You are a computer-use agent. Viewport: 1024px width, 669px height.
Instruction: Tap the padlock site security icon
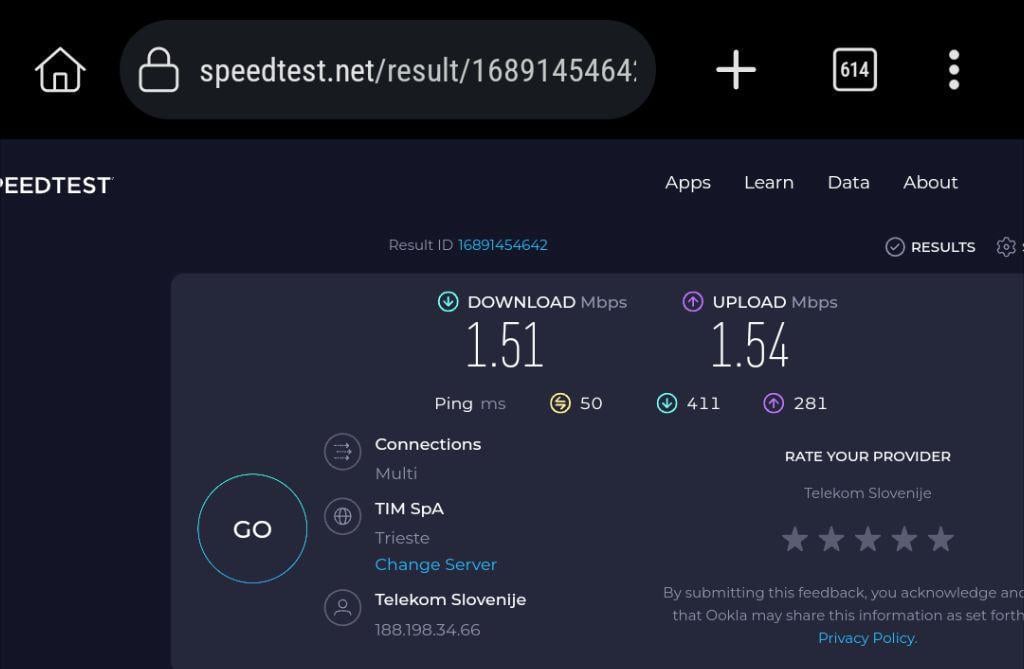point(159,69)
